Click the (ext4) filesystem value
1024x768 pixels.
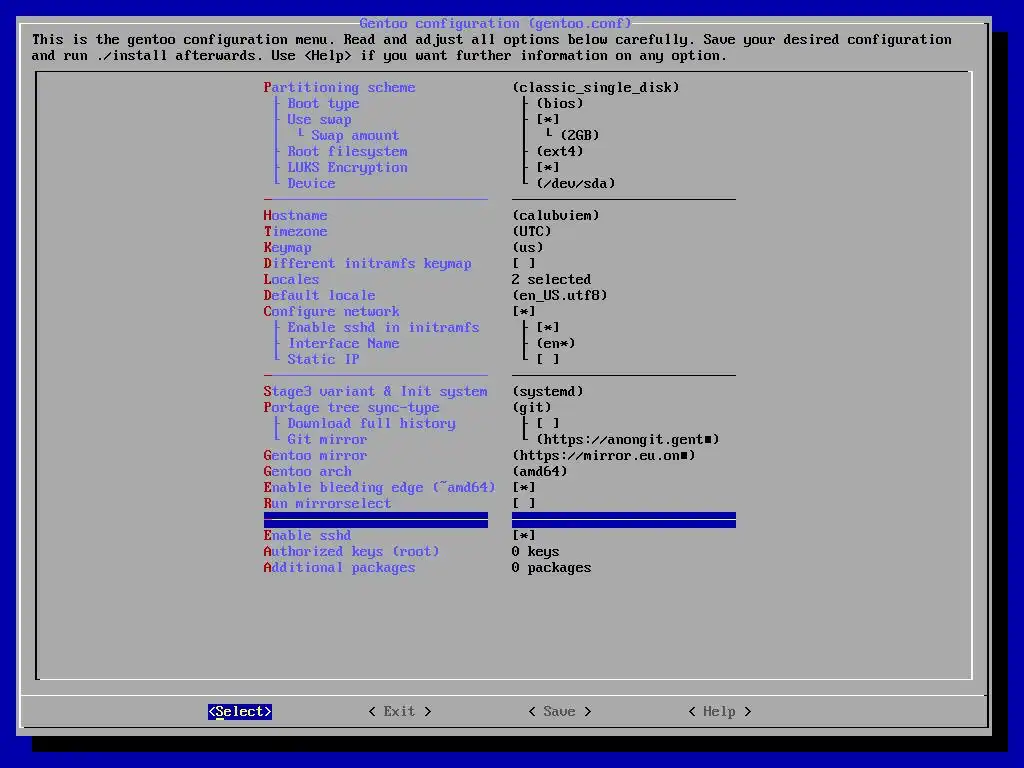(560, 152)
